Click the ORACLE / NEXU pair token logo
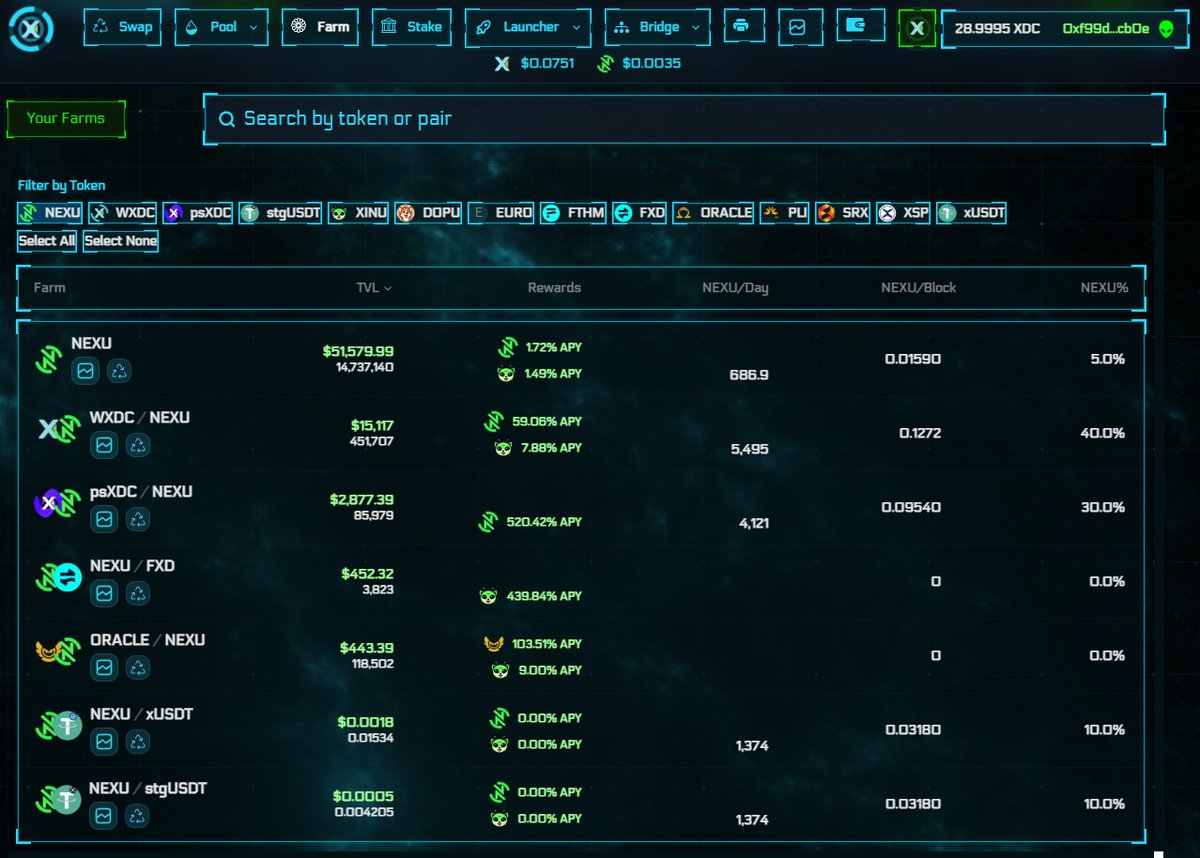 57,652
